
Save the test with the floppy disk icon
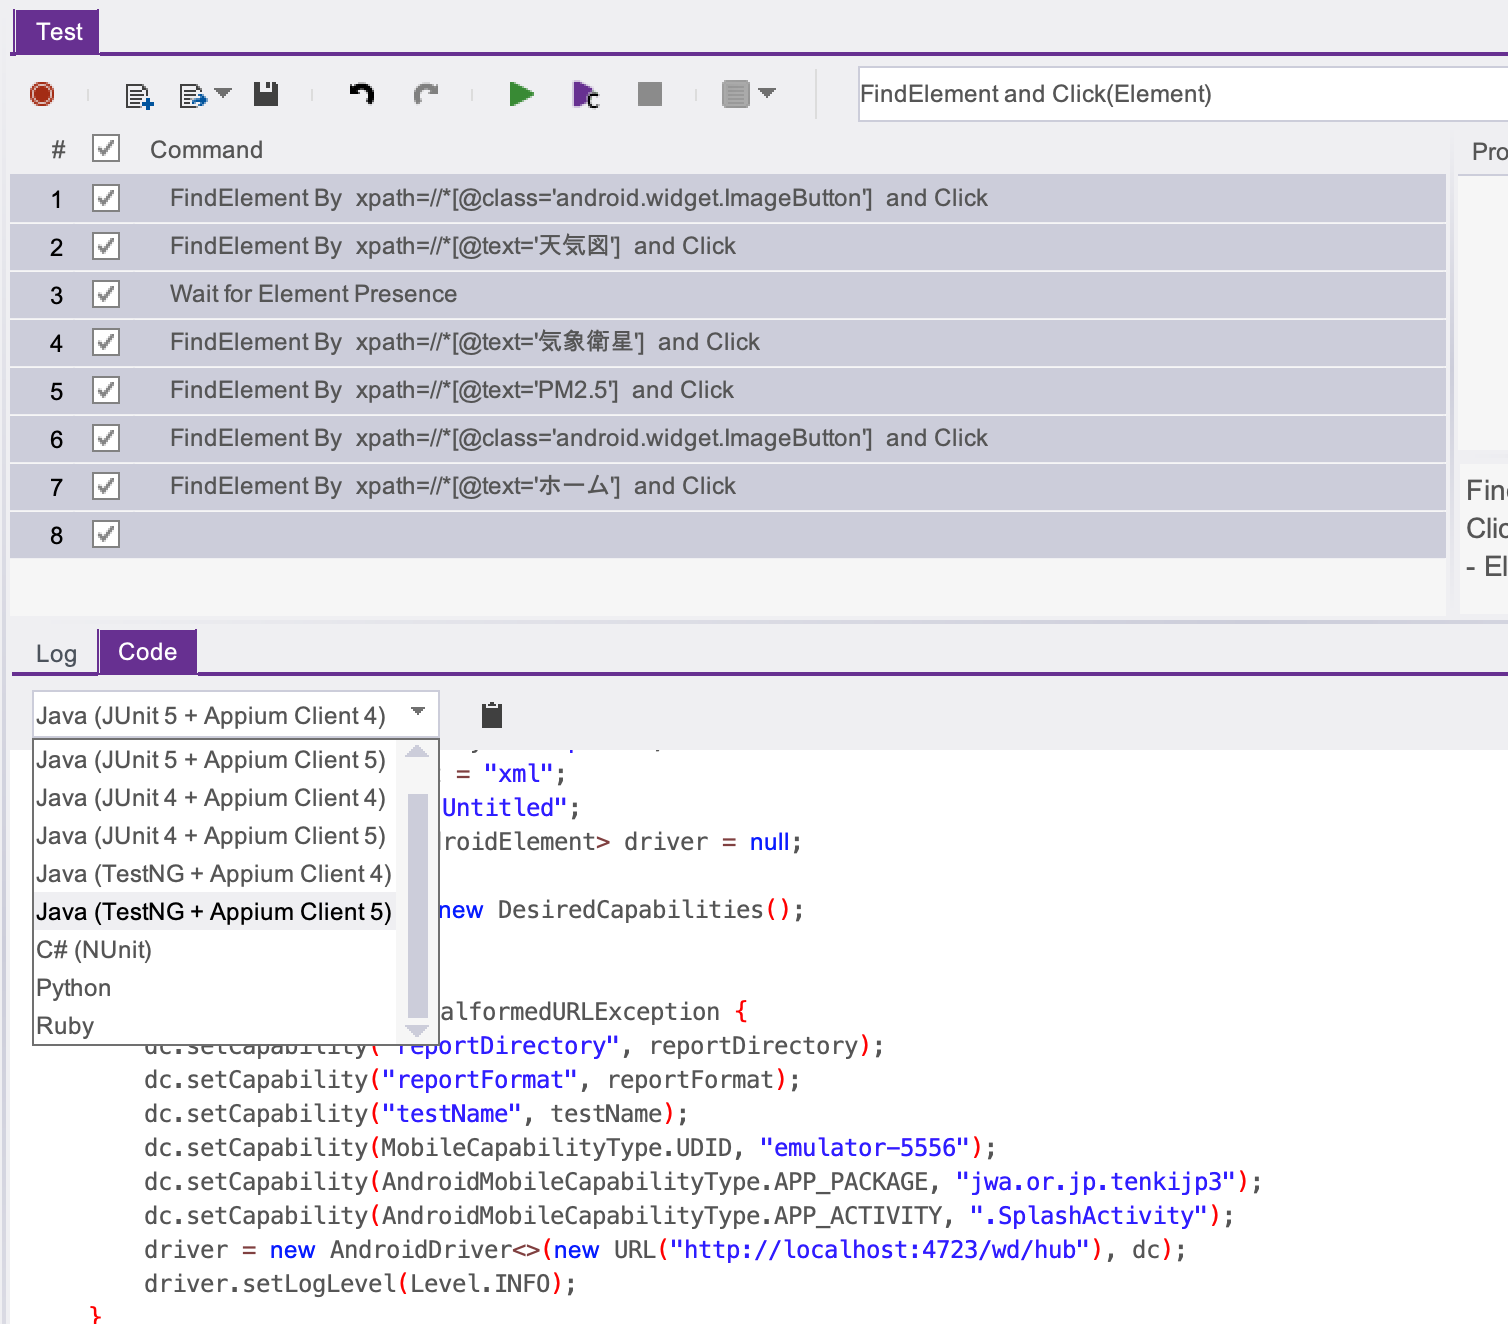click(266, 94)
